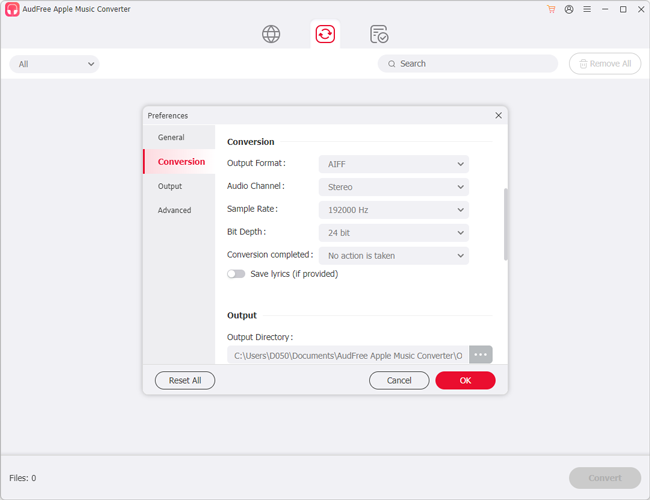Click the Reset All button
Image resolution: width=650 pixels, height=500 pixels.
(x=185, y=381)
